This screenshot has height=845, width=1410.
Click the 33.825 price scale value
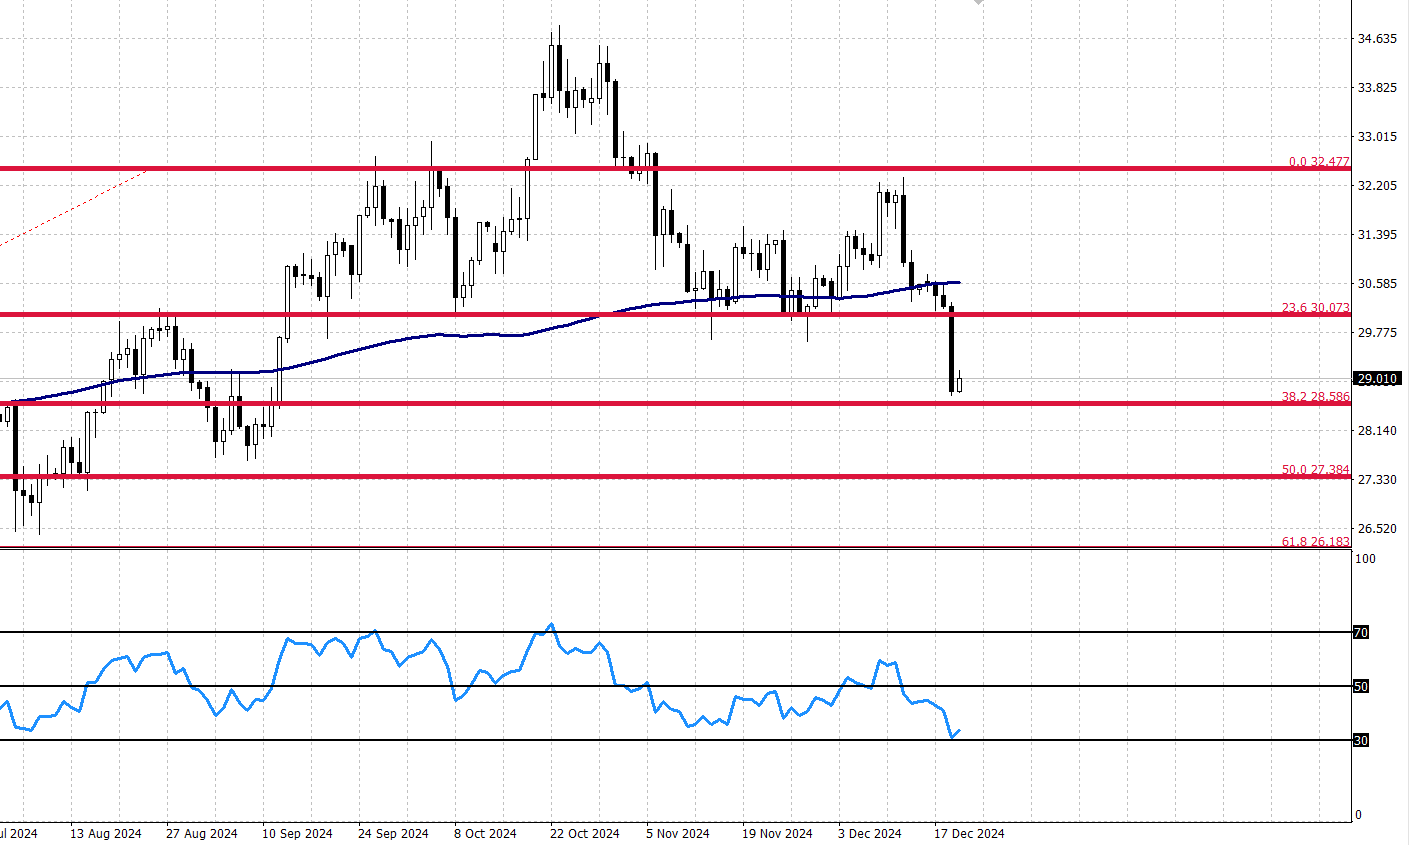(1377, 88)
